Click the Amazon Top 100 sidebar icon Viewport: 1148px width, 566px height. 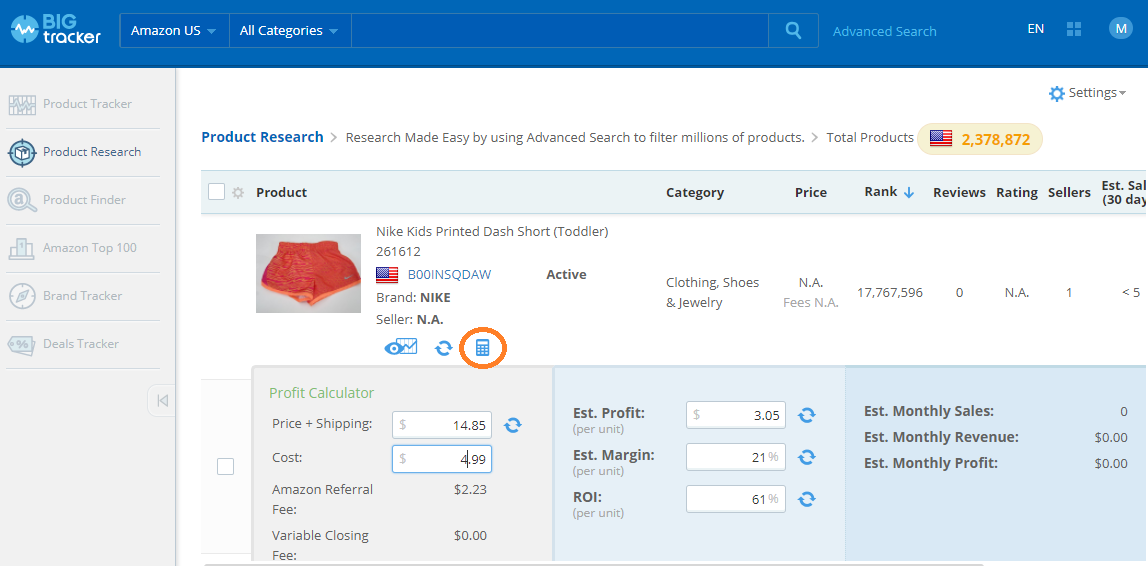pos(22,247)
